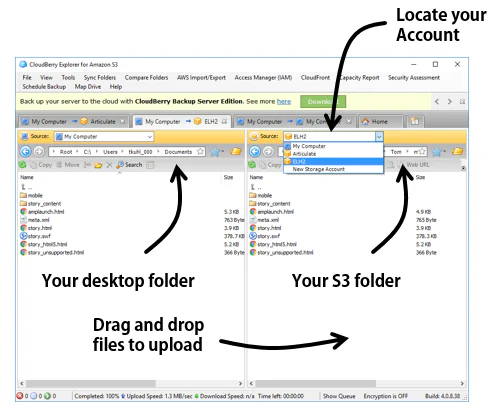Image resolution: width=495 pixels, height=409 pixels.
Task: Bookmark the right pane path with star outline
Action: click(422, 152)
